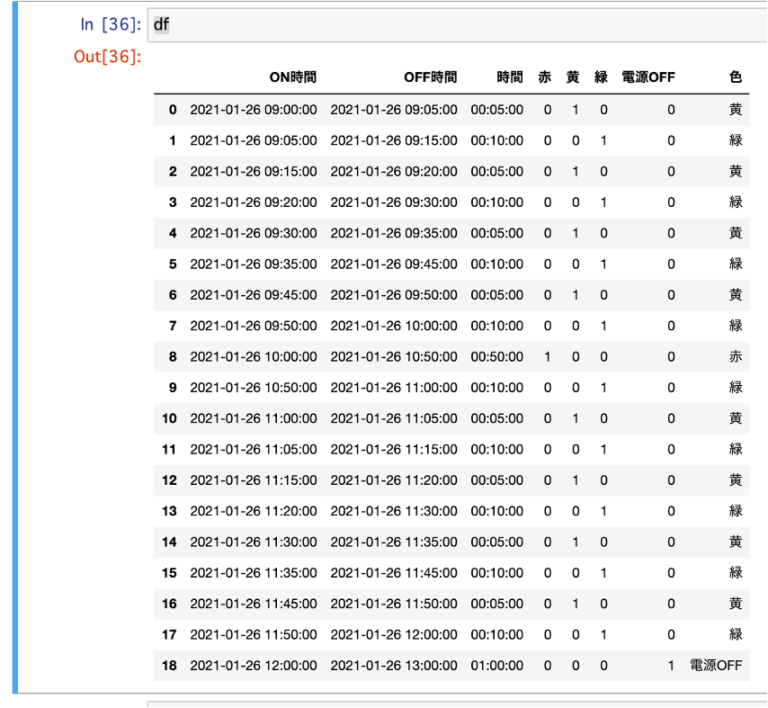This screenshot has height=708, width=768.
Task: Click 電源OFF value in last row's 色 column
Action: [x=715, y=665]
